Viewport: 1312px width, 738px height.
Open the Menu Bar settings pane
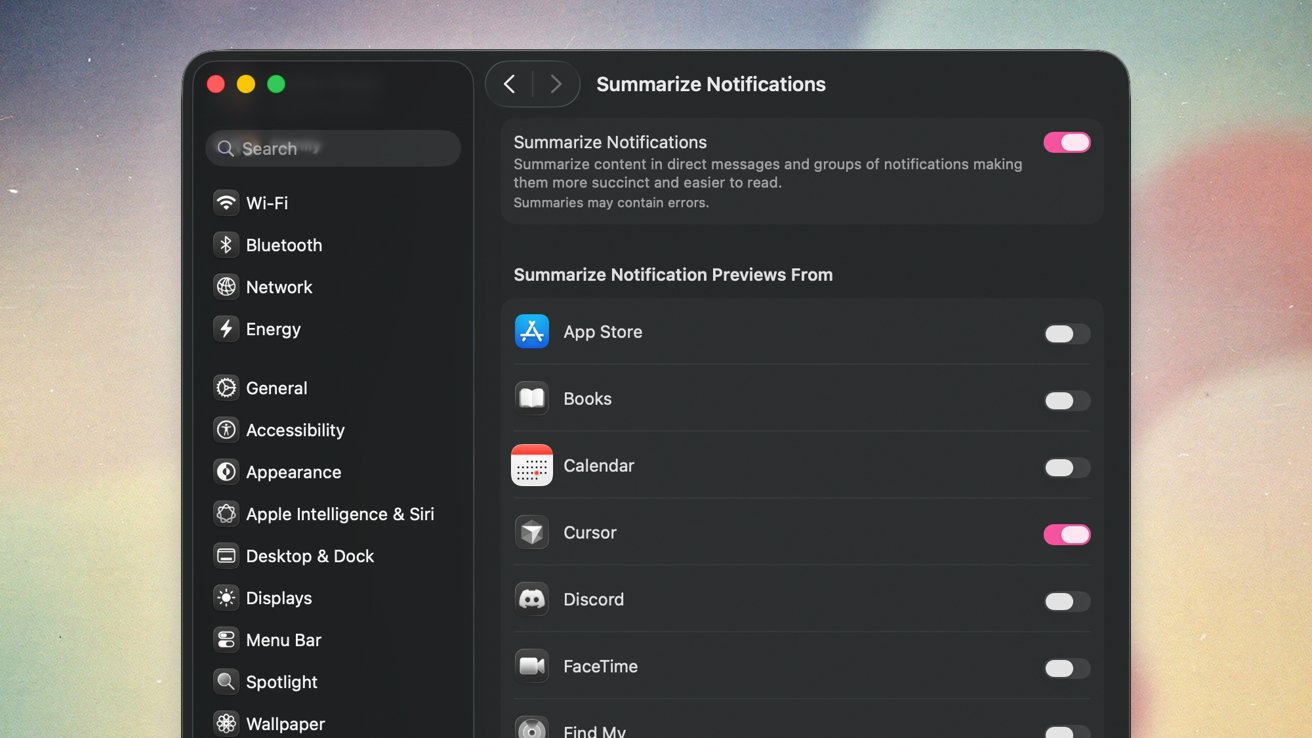pyautogui.click(x=283, y=640)
